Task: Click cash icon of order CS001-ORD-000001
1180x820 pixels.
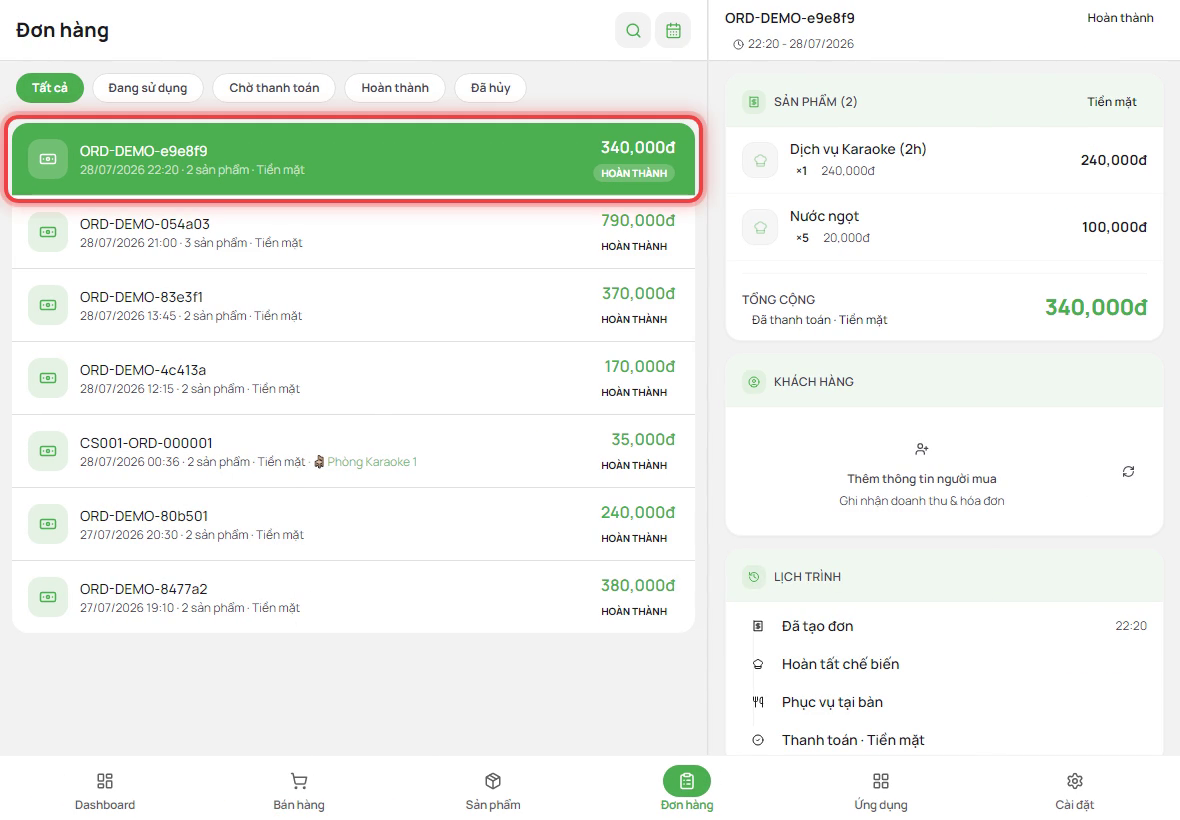Action: [x=48, y=451]
